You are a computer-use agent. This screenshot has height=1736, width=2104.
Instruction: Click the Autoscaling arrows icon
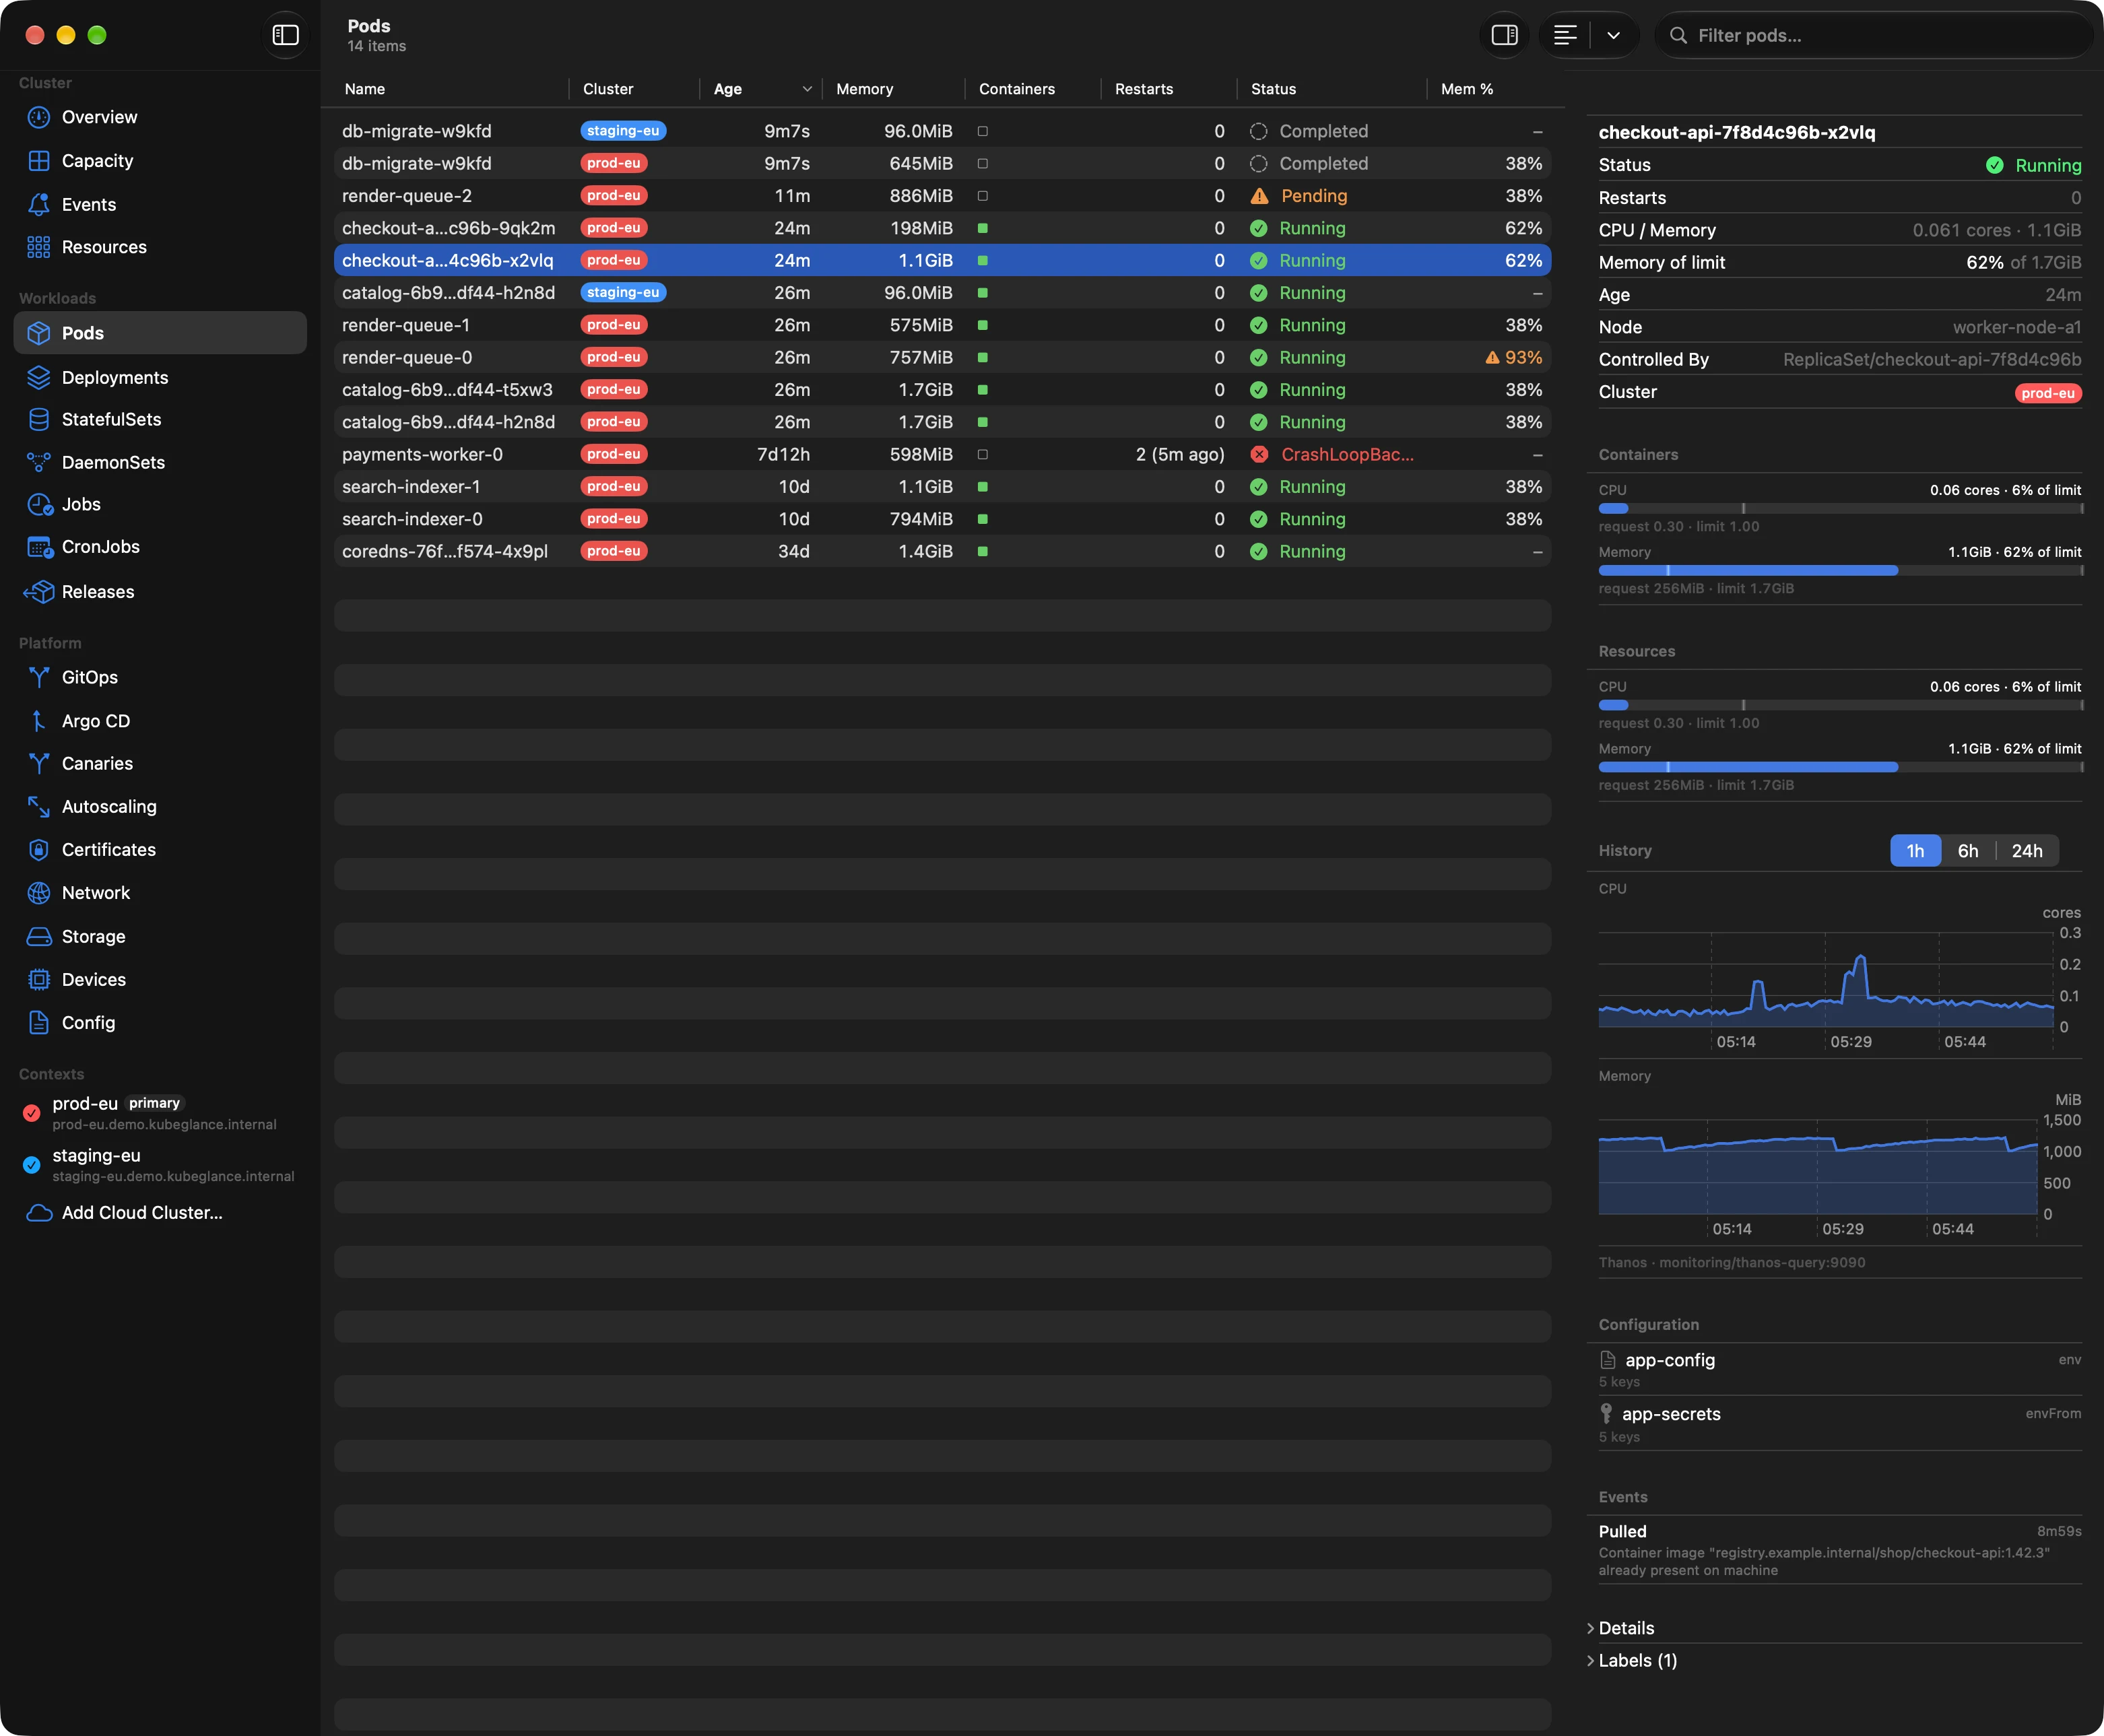tap(38, 806)
